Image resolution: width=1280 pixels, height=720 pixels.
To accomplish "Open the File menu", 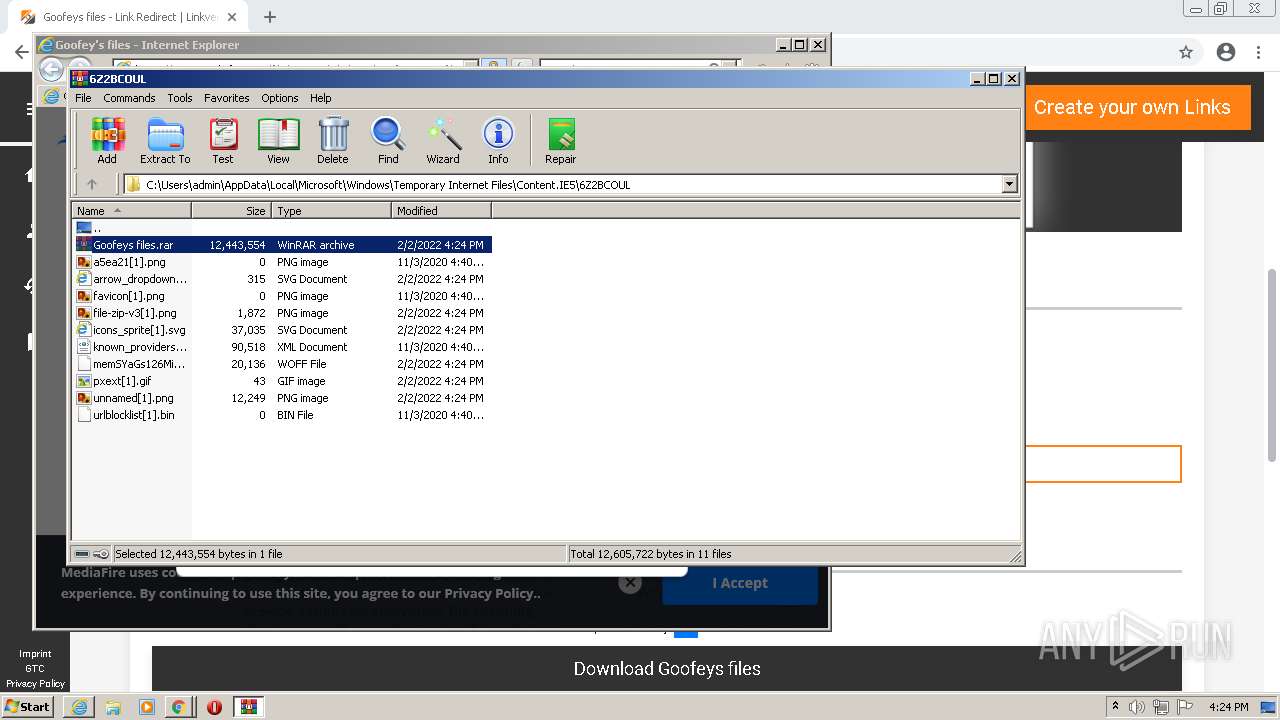I will point(83,98).
